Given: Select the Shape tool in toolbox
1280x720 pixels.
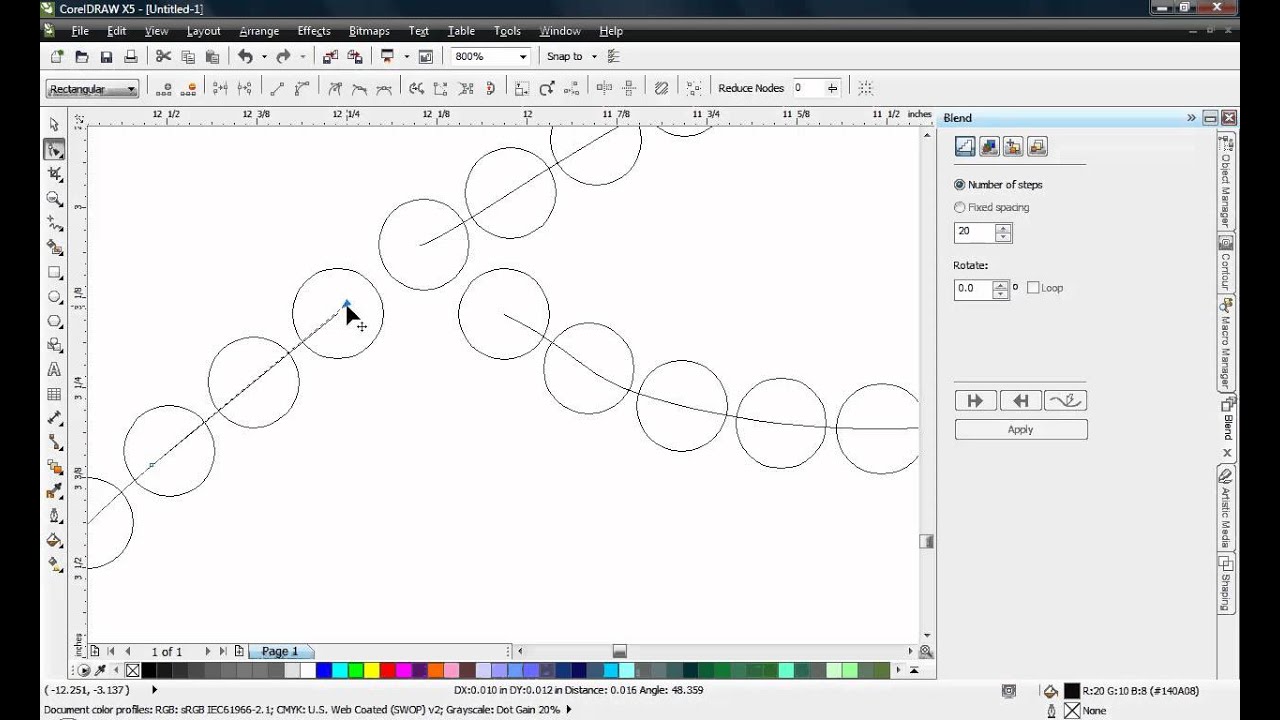Looking at the screenshot, I should (x=54, y=150).
